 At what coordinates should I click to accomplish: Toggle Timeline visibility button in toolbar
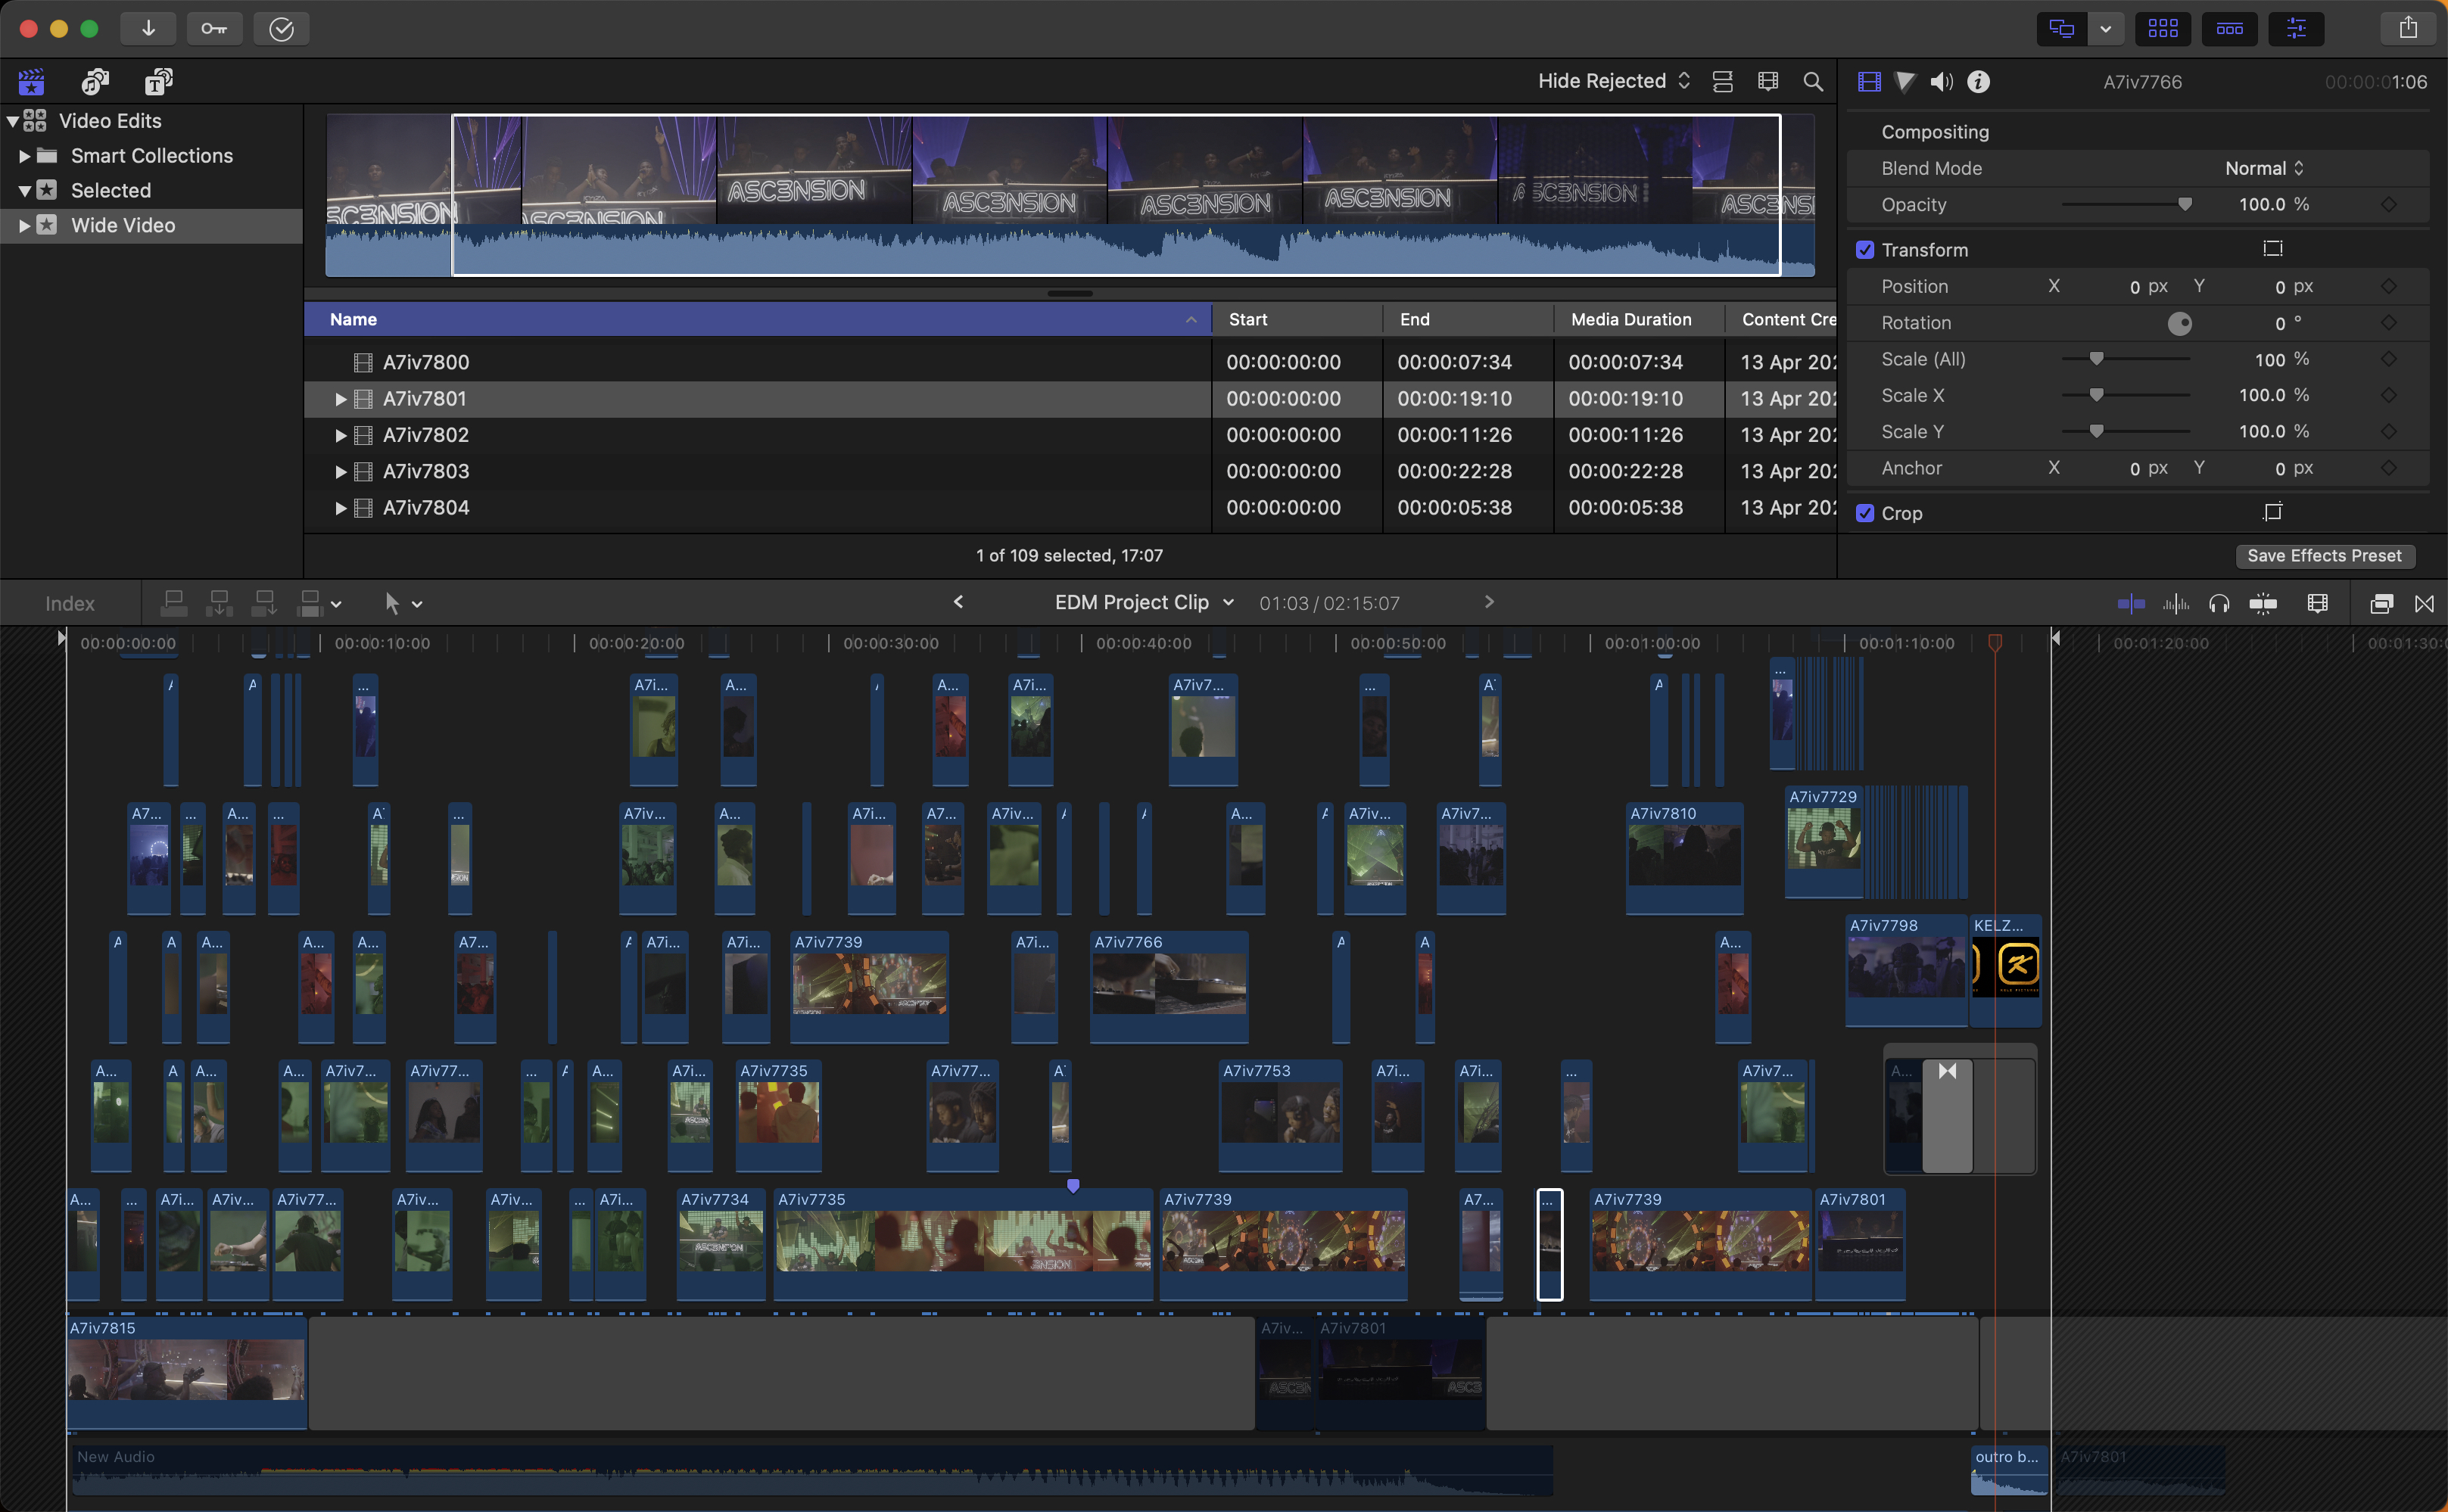coord(2230,28)
